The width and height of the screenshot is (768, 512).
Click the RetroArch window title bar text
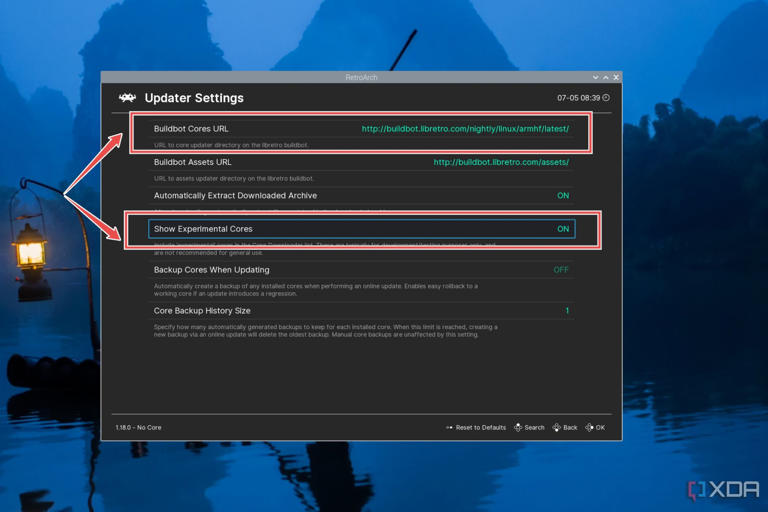(361, 77)
